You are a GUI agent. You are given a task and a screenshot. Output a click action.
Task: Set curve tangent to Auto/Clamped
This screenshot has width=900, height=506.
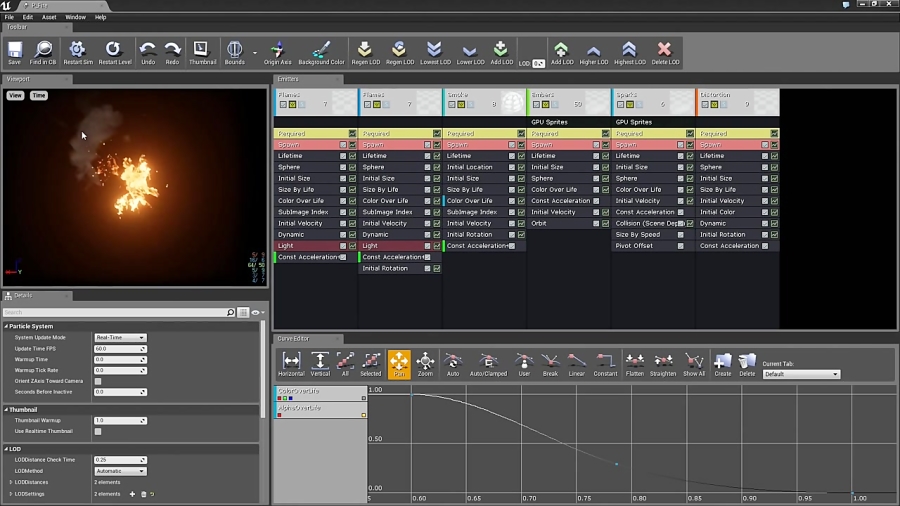(488, 365)
